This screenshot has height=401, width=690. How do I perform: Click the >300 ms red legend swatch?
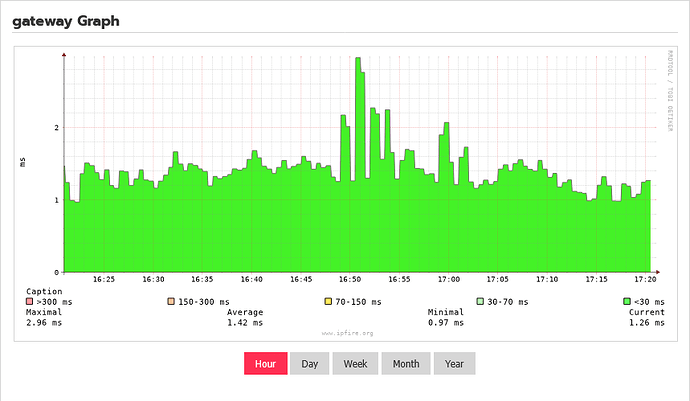(29, 302)
